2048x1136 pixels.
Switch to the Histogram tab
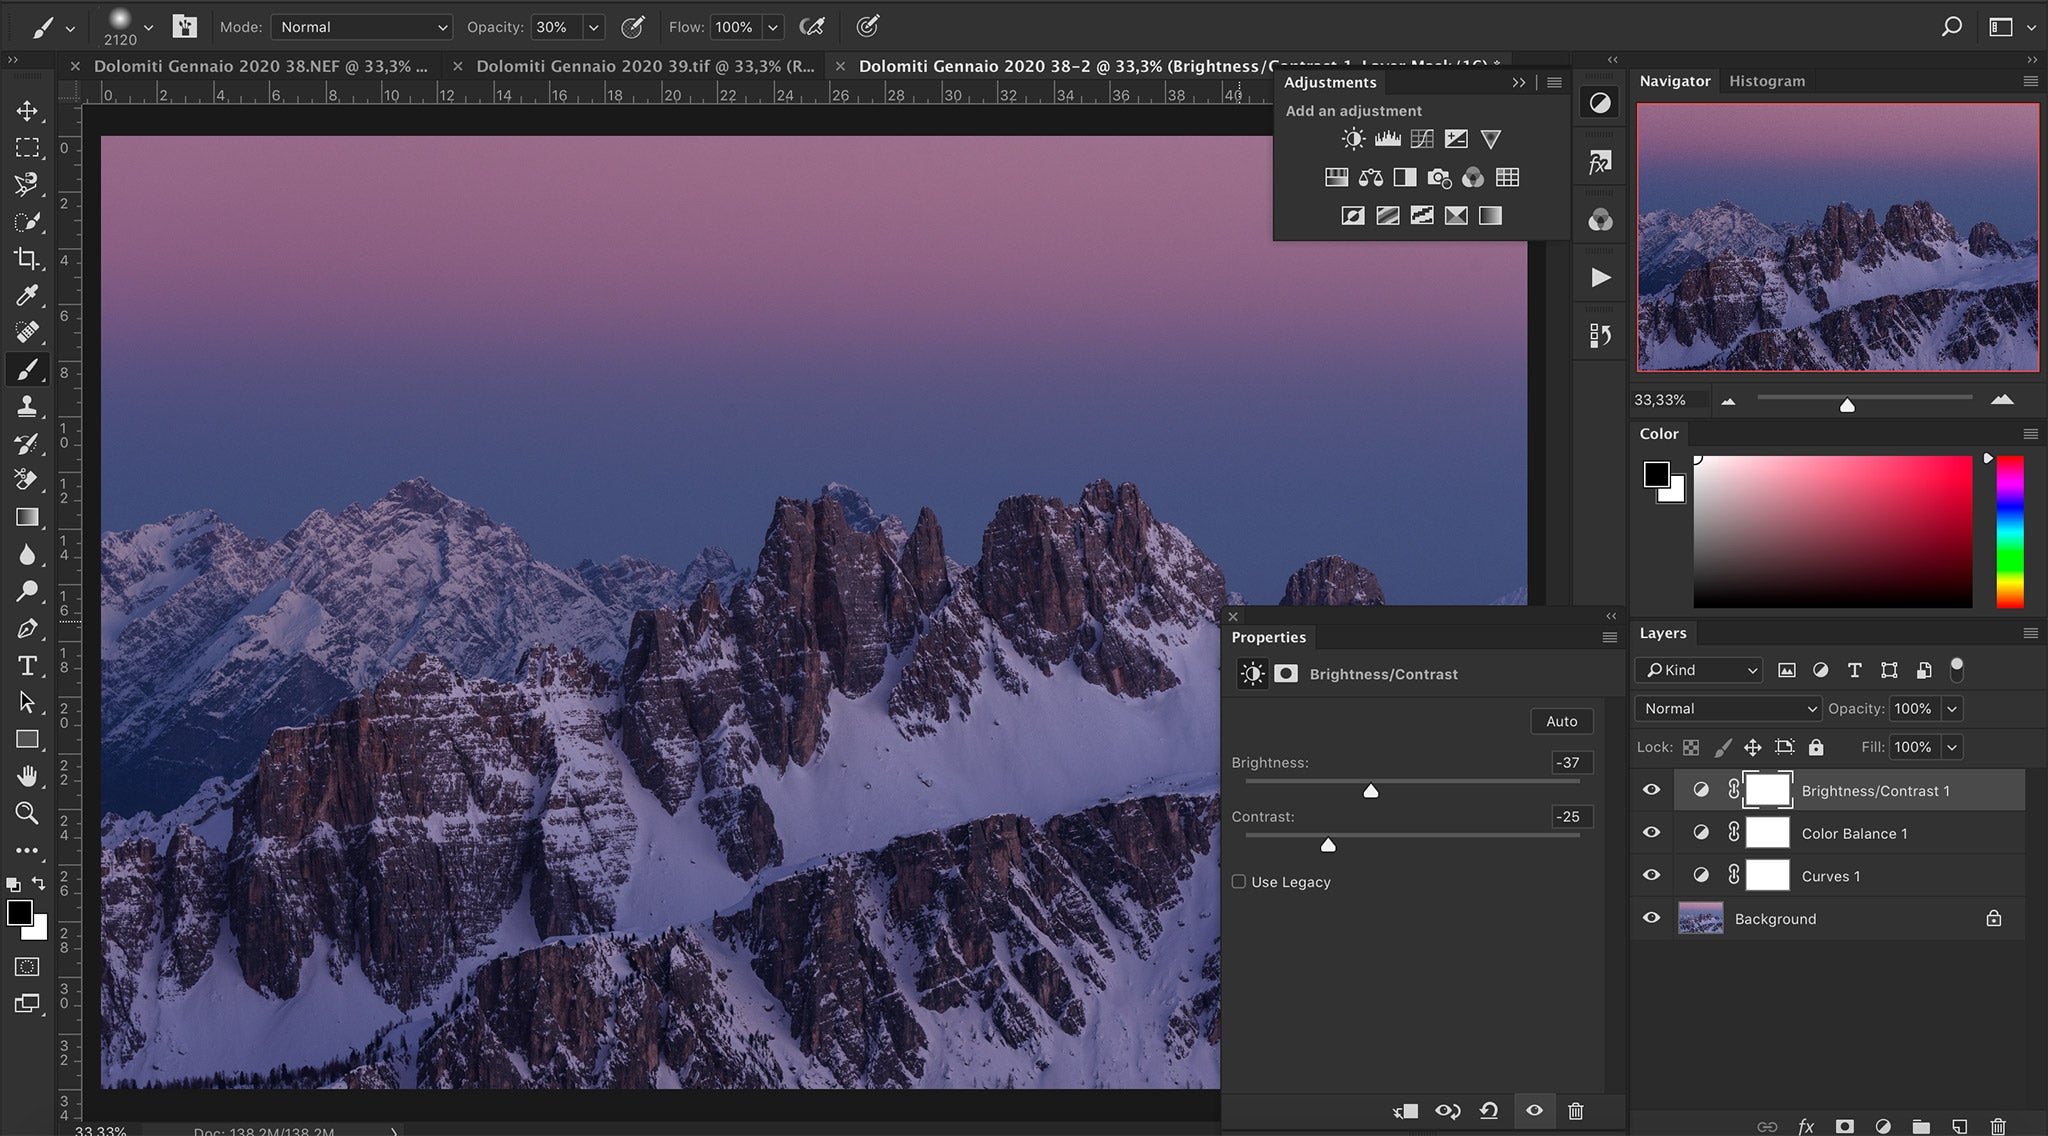tap(1766, 81)
